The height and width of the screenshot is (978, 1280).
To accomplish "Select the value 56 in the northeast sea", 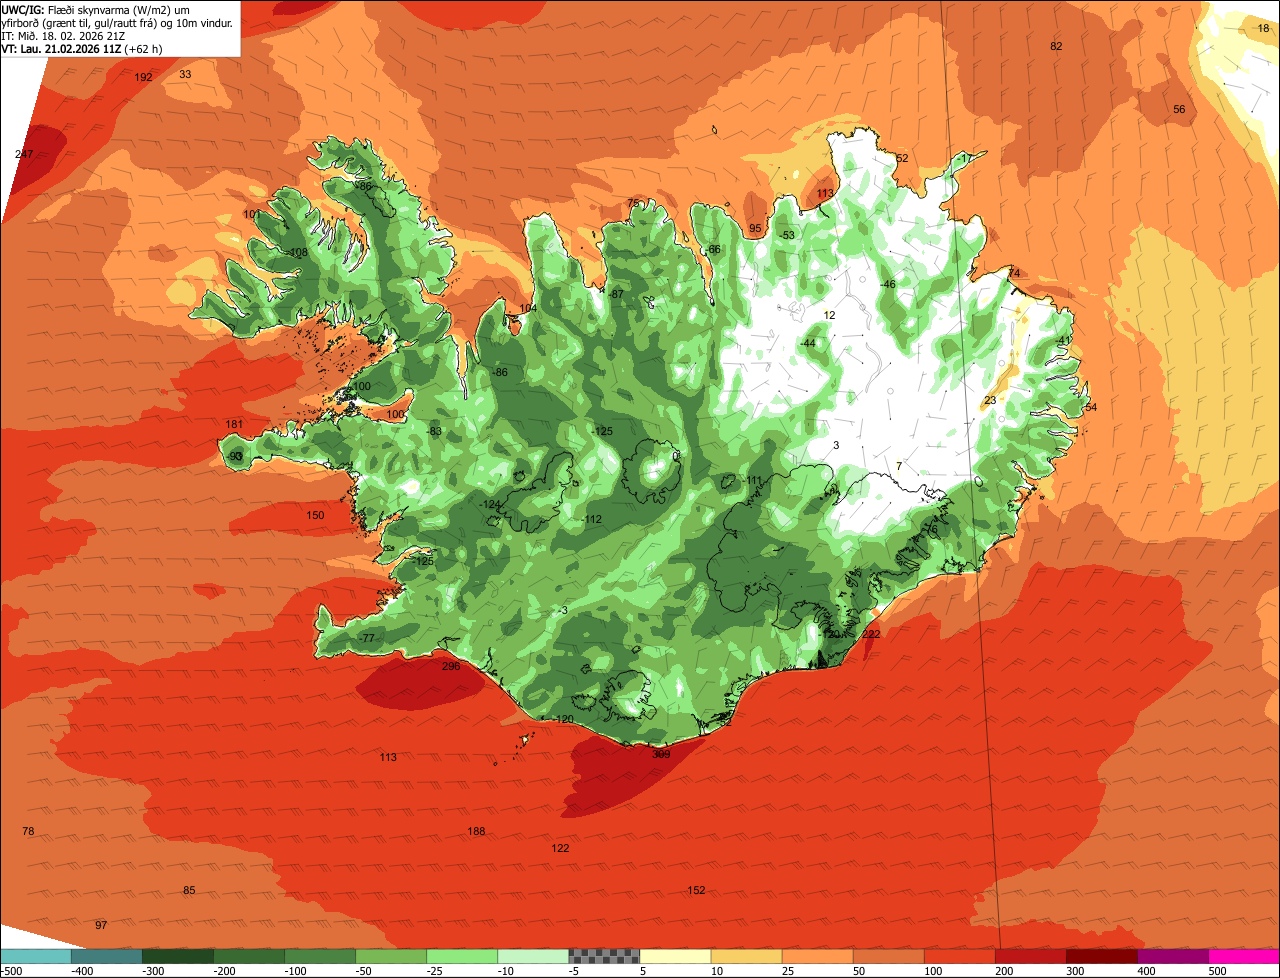I will (1179, 109).
